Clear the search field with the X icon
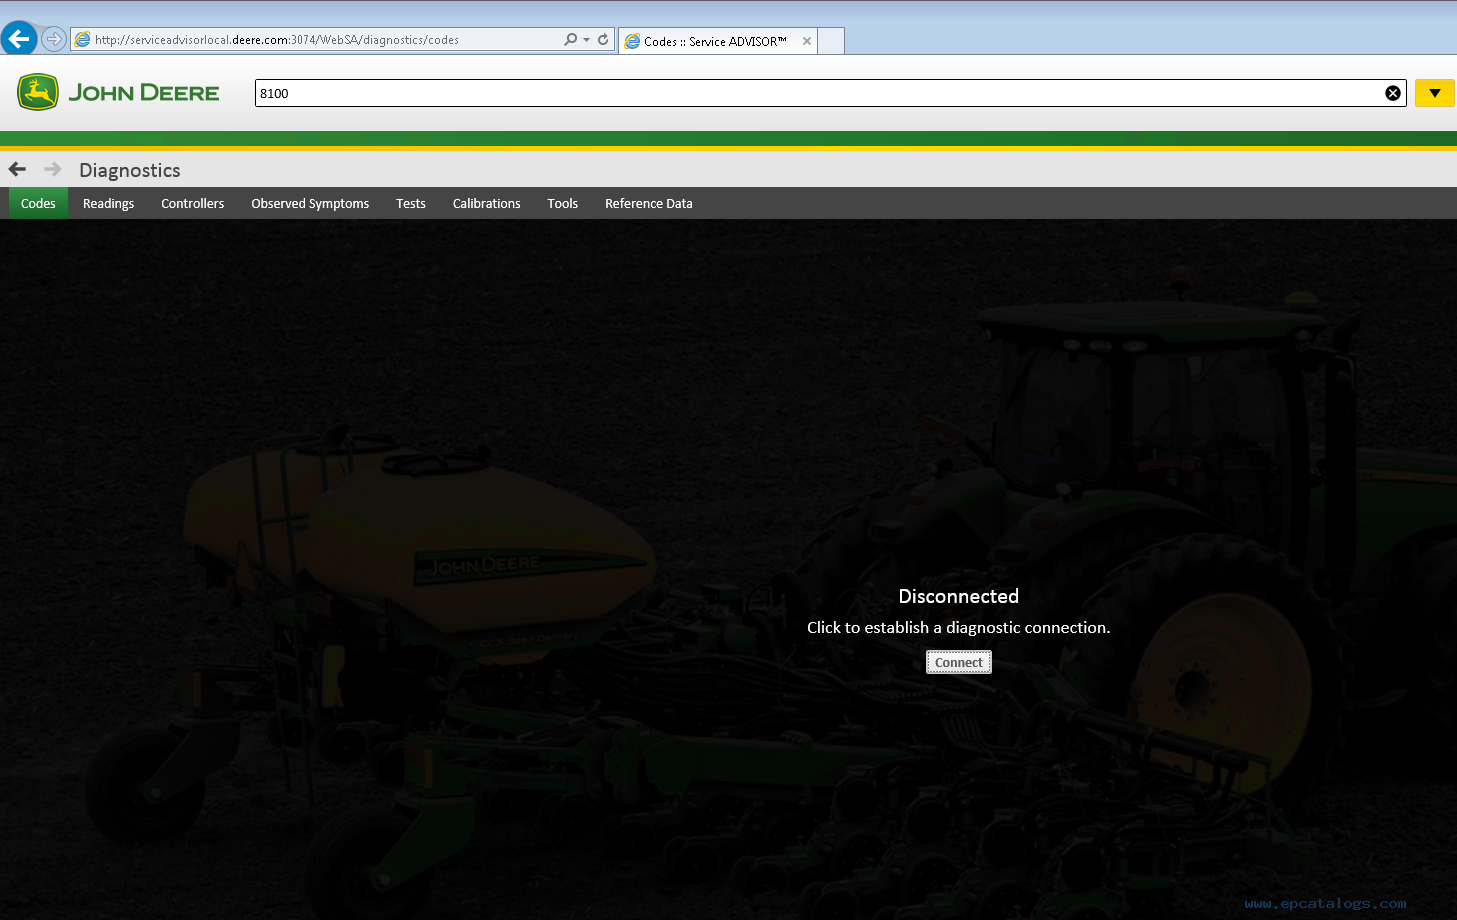This screenshot has width=1457, height=920. (x=1392, y=93)
